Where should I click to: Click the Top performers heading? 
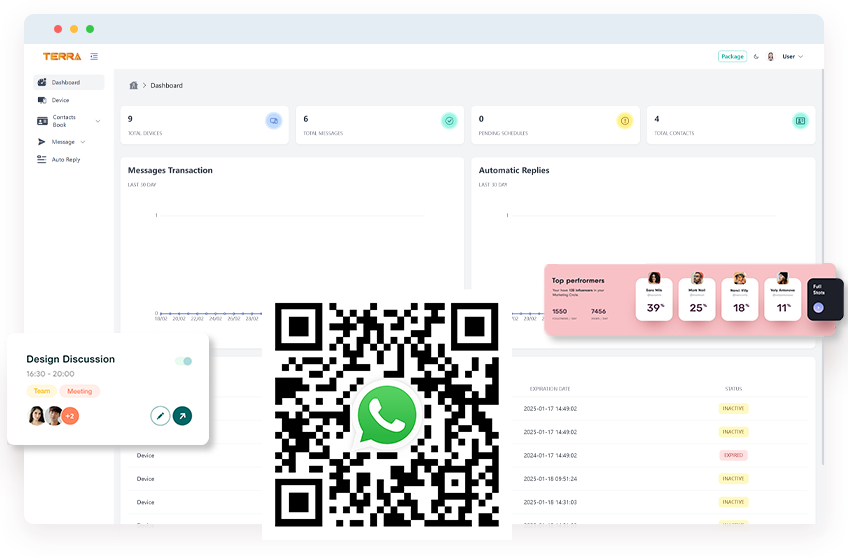click(578, 281)
